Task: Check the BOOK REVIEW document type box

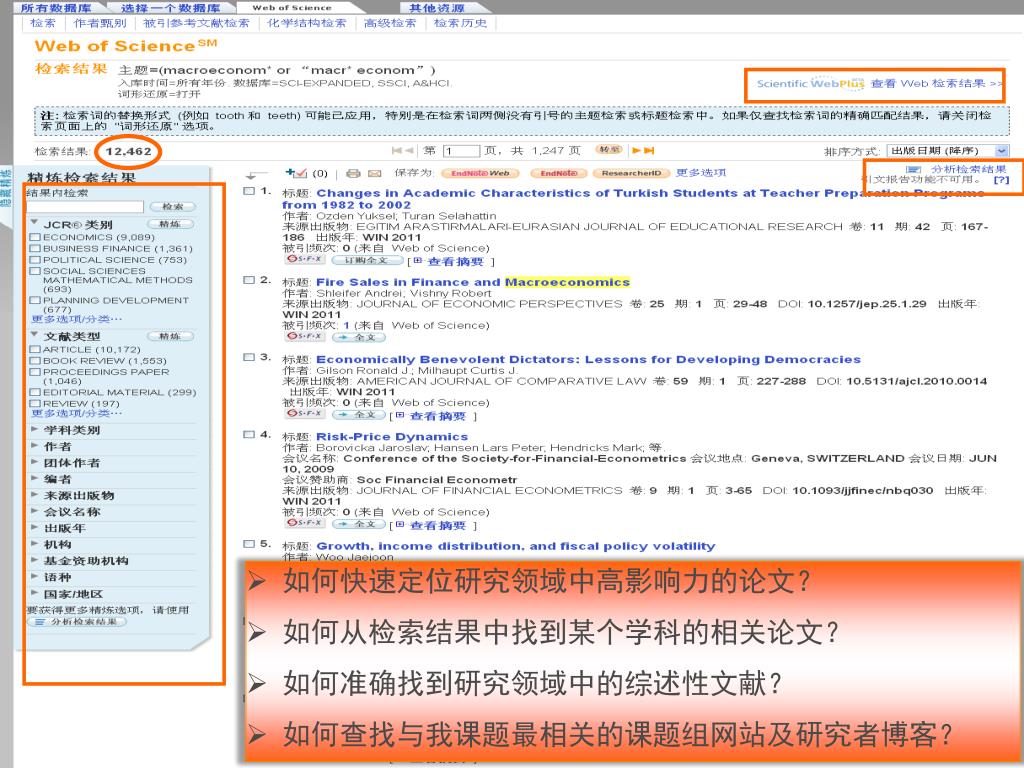Action: 35,360
